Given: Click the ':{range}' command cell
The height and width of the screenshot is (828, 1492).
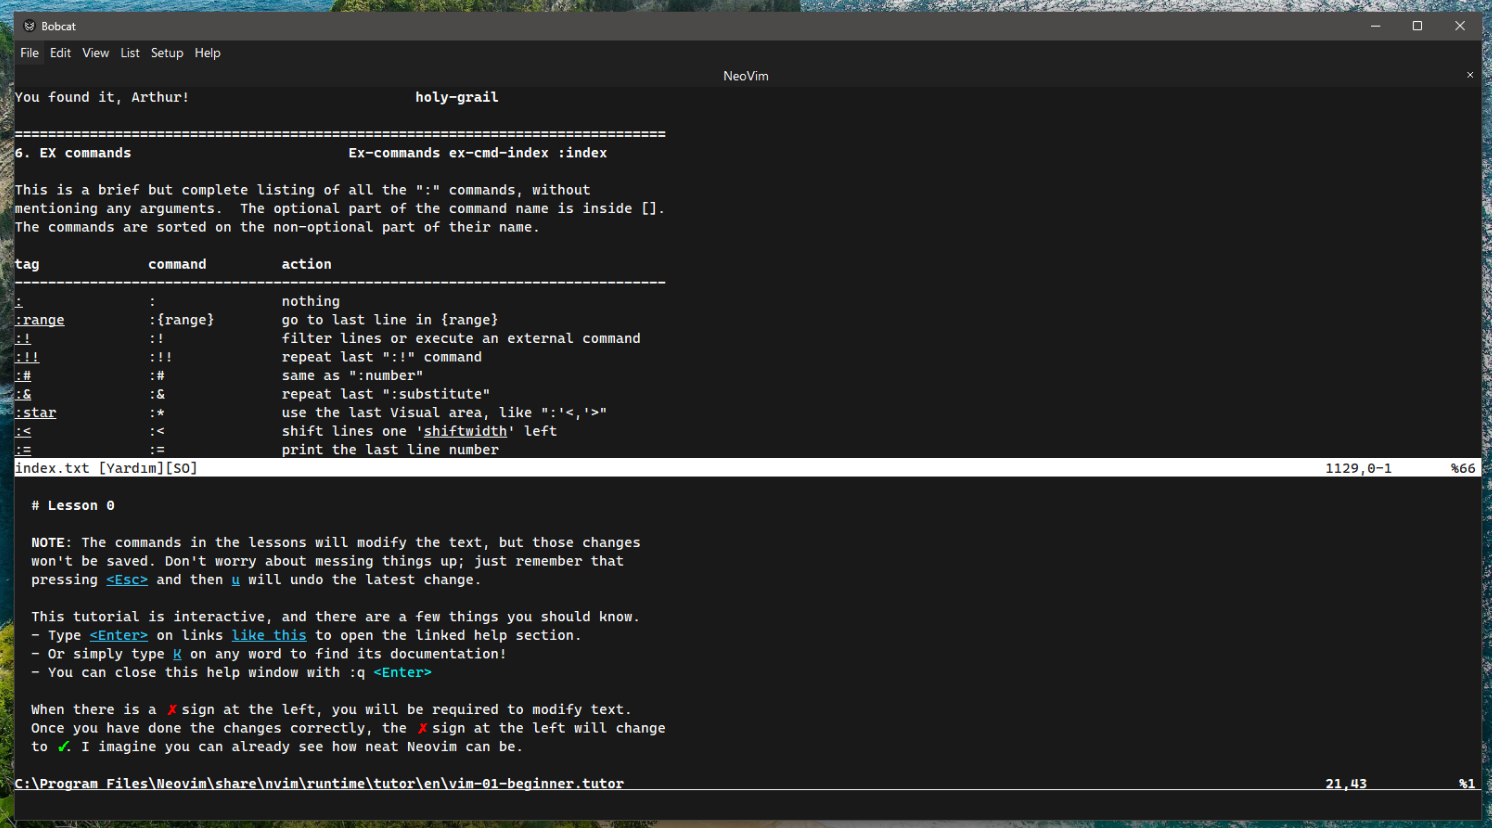Looking at the screenshot, I should point(181,320).
